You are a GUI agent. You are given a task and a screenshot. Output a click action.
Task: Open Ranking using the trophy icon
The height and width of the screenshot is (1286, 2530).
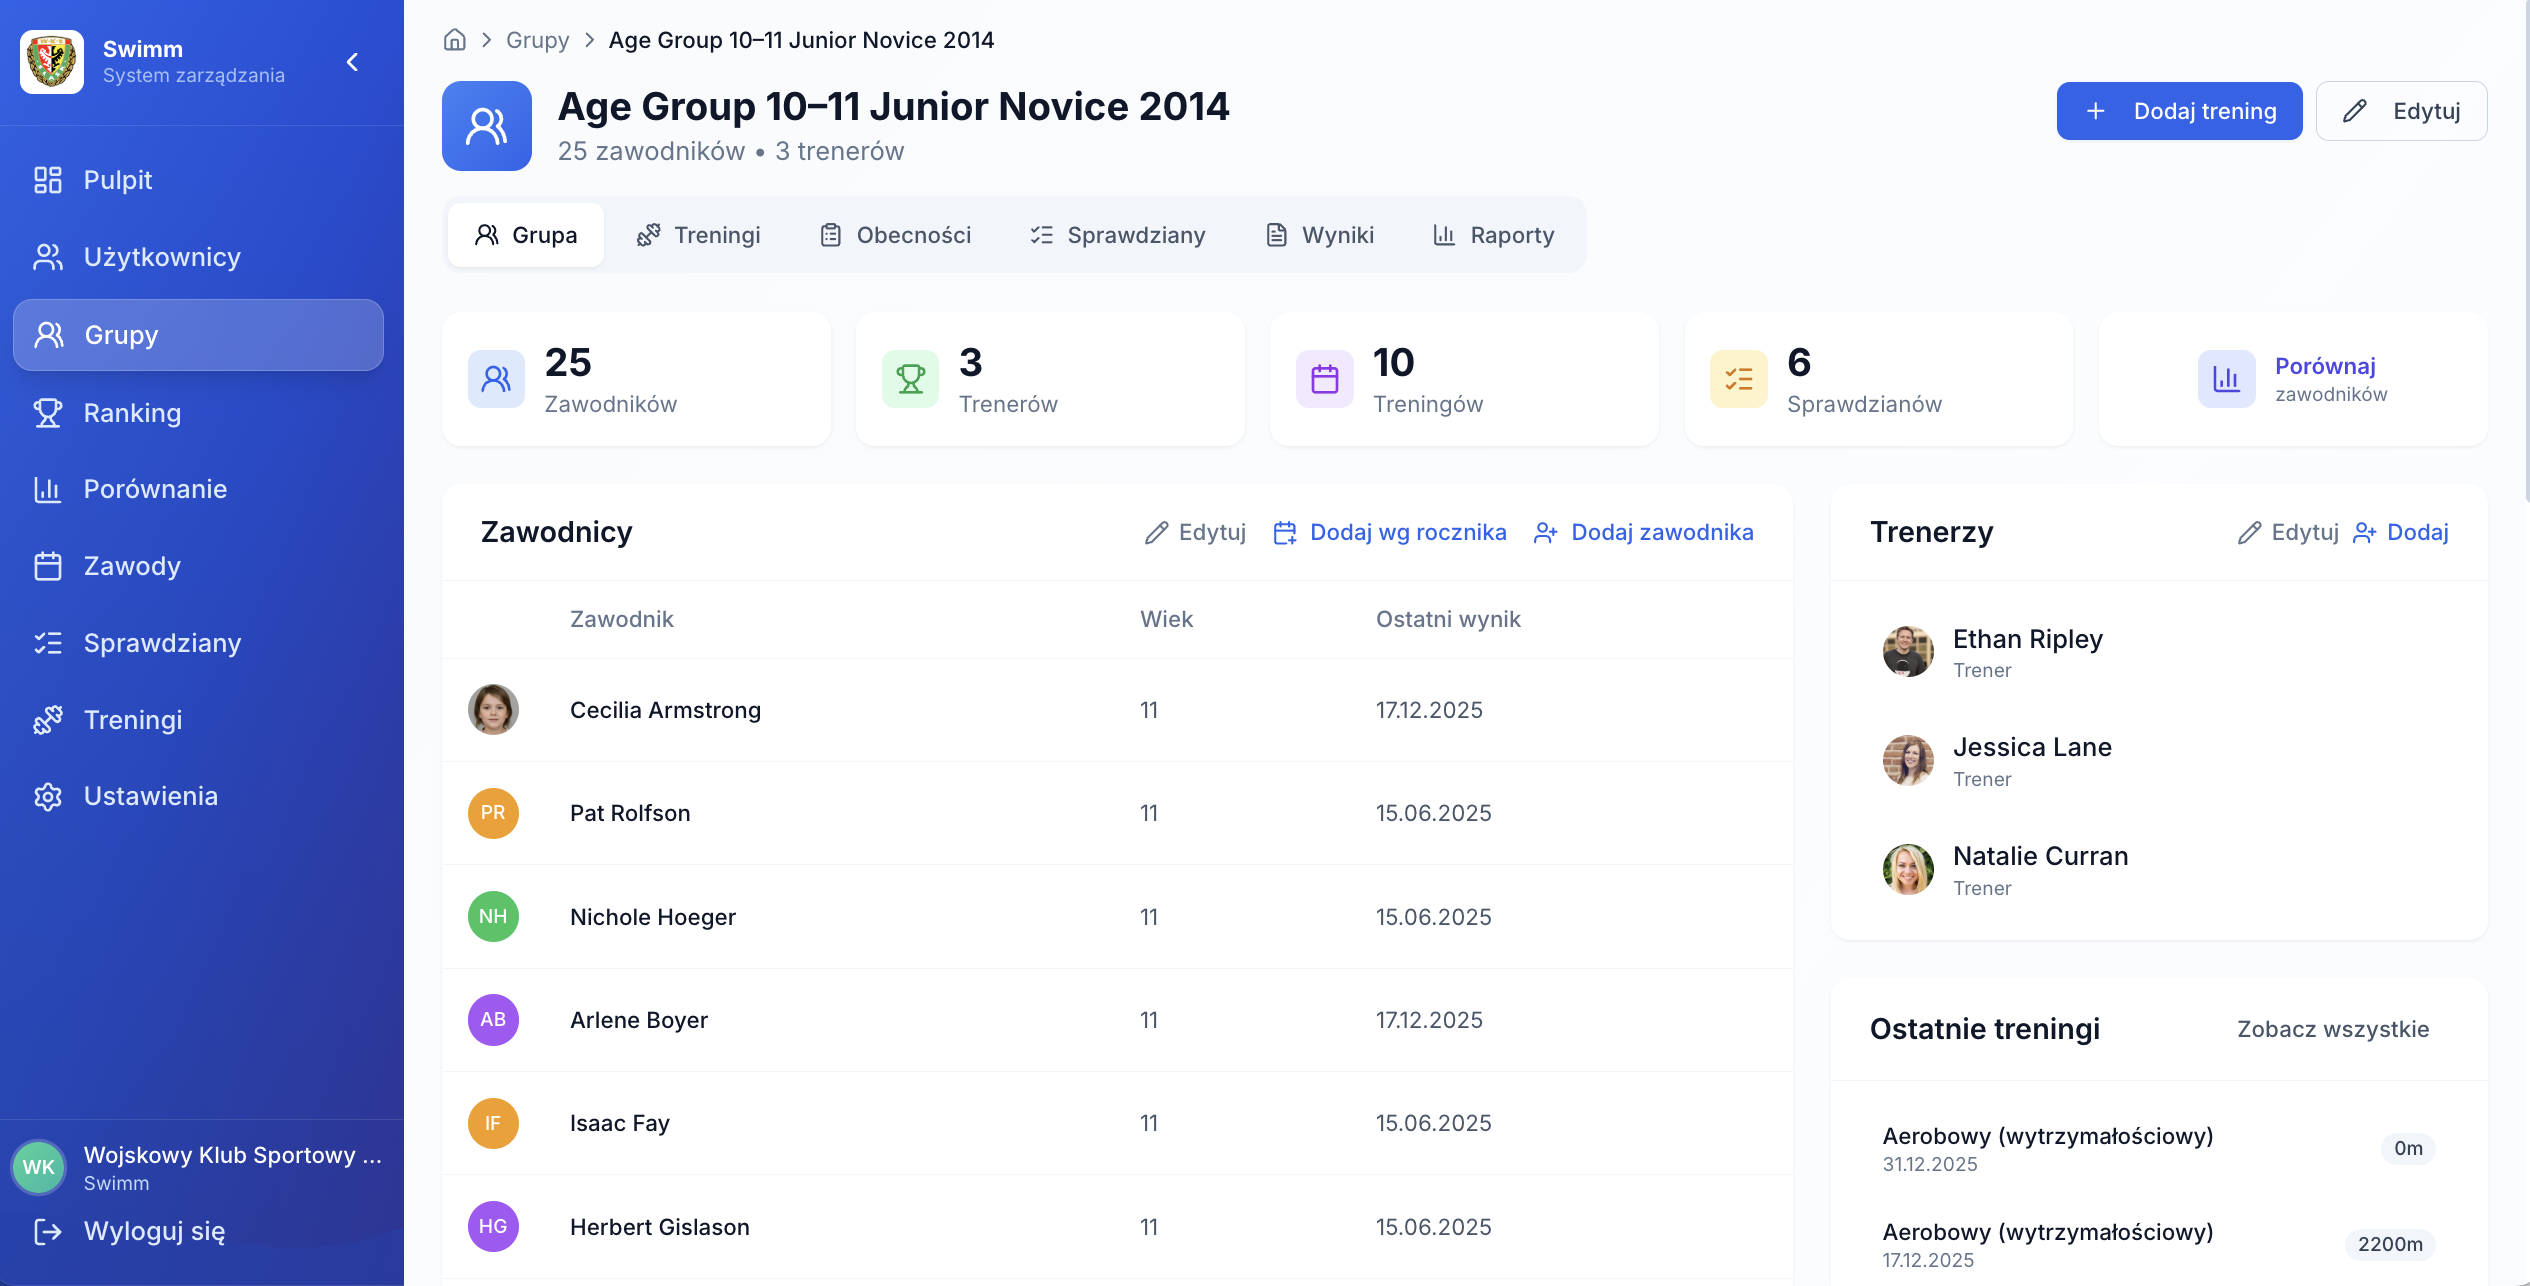click(47, 413)
